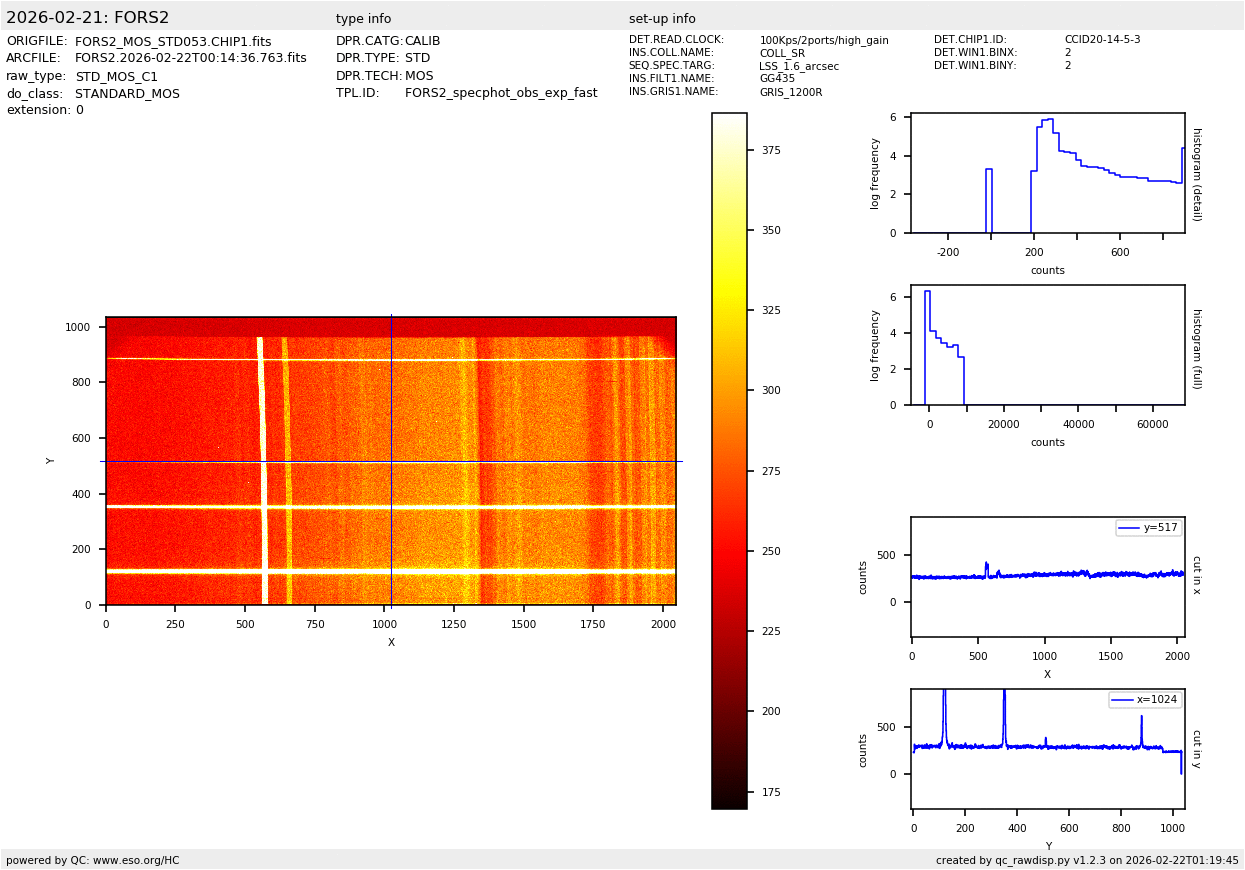
Task: Select the ARCFILE filename text
Action: point(190,59)
